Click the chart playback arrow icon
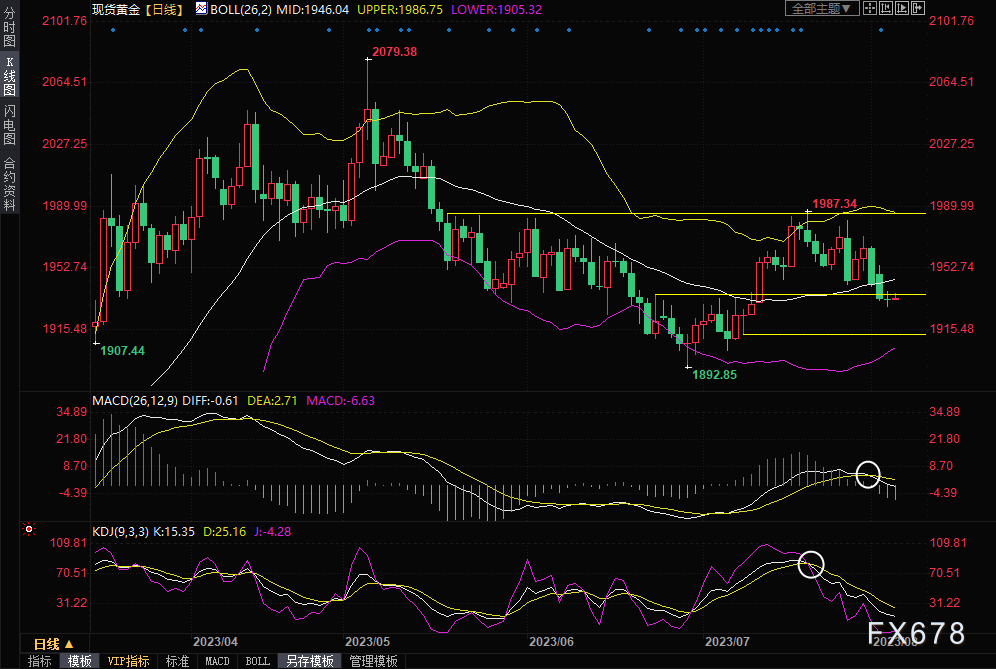Viewport: 996px width, 669px height. pos(900,8)
